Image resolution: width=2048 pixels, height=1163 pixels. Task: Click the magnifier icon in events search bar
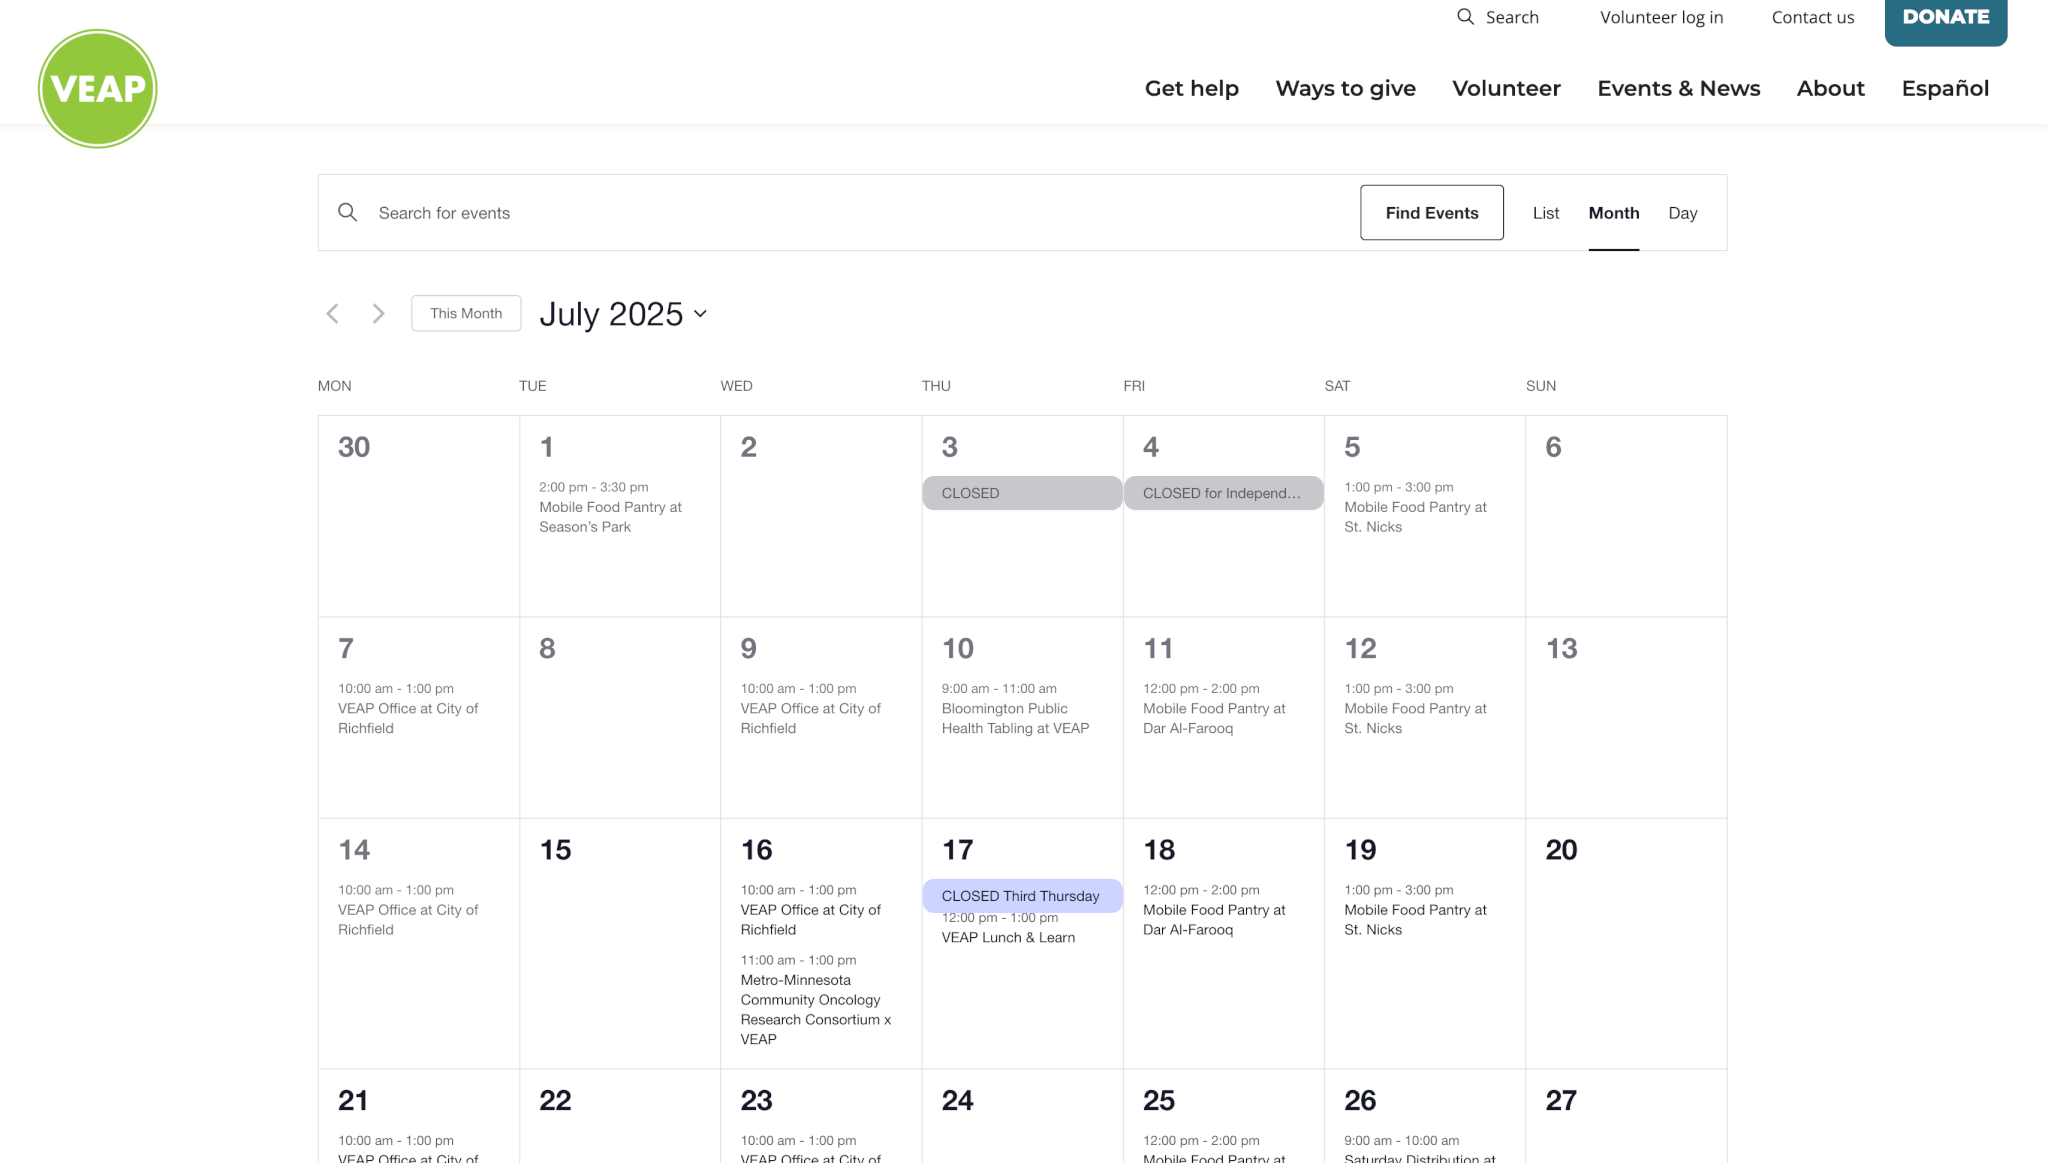347,212
